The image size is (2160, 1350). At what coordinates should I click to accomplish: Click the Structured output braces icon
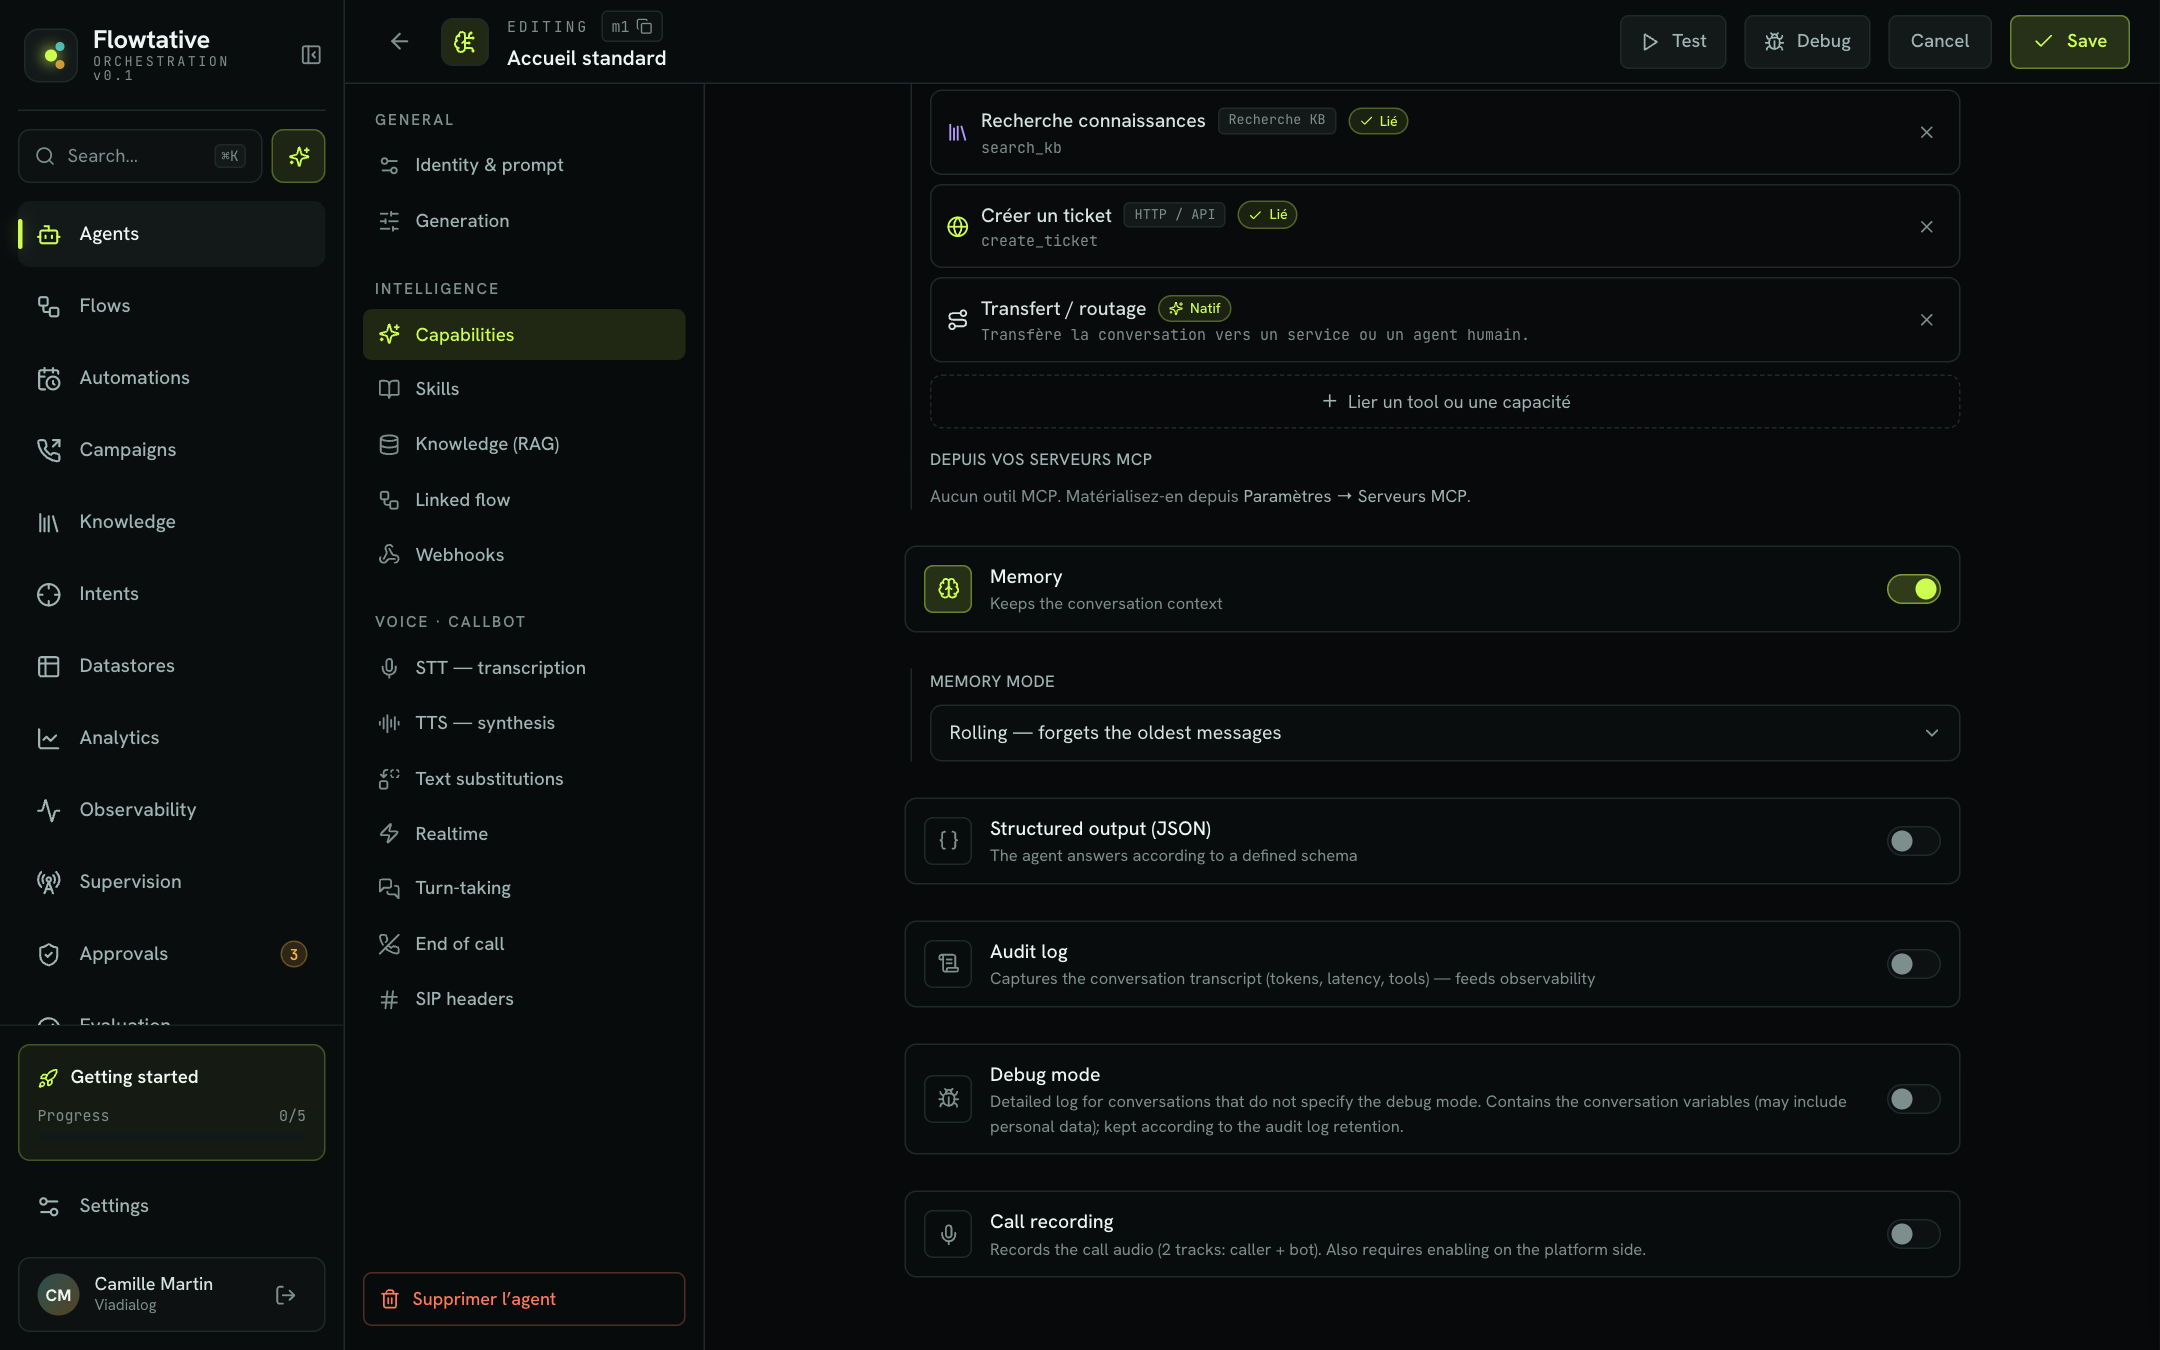click(x=948, y=841)
